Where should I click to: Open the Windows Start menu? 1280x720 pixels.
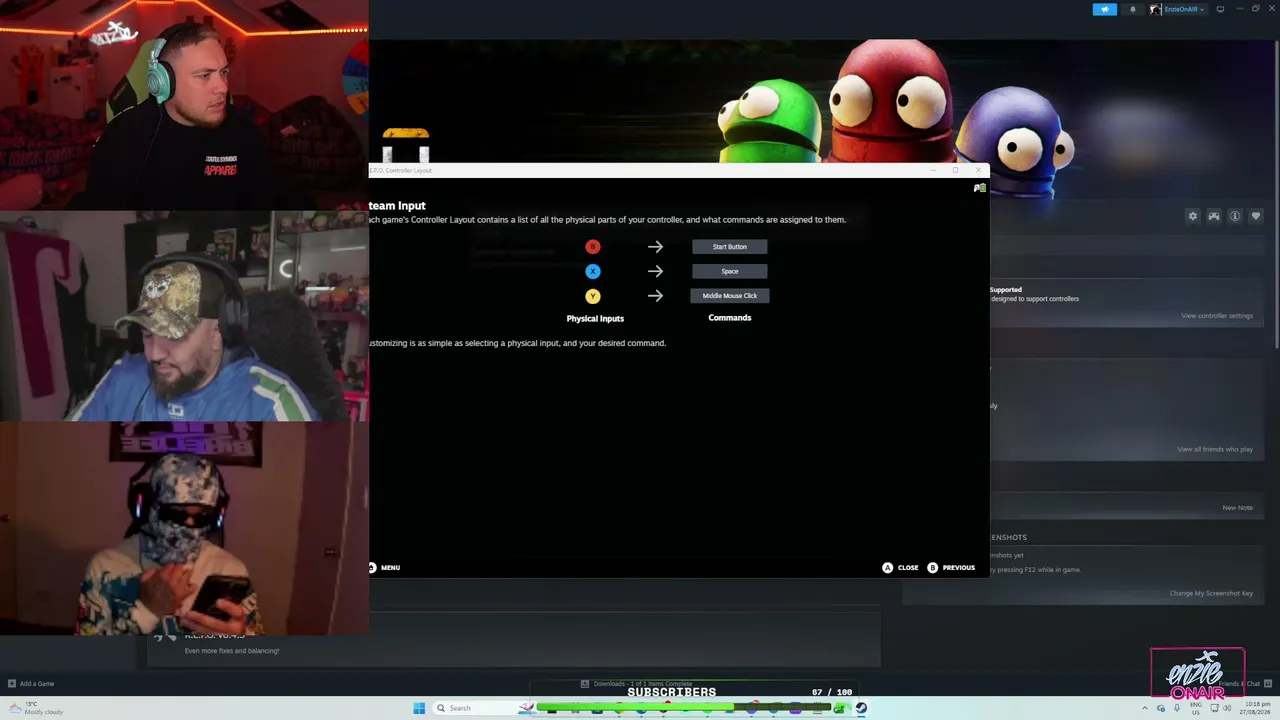pyautogui.click(x=419, y=708)
